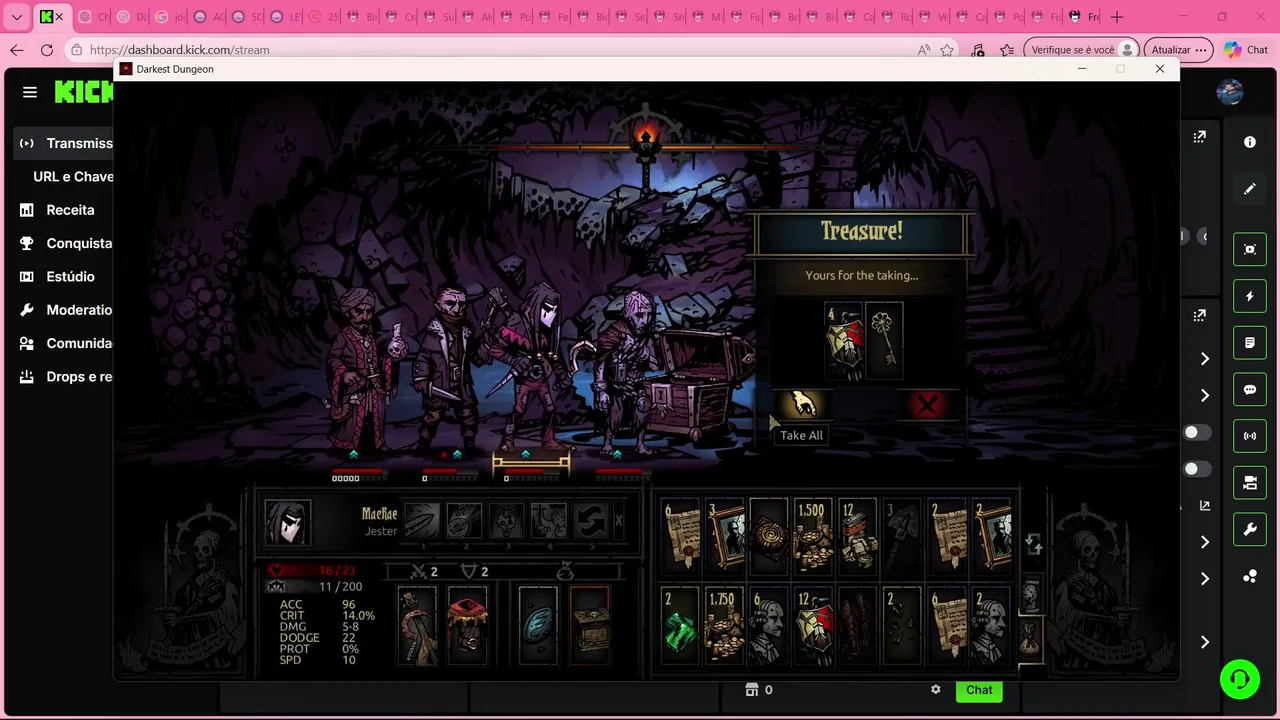Select Jester skill slot 1
Screen dimensions: 1280x720
(x=422, y=521)
